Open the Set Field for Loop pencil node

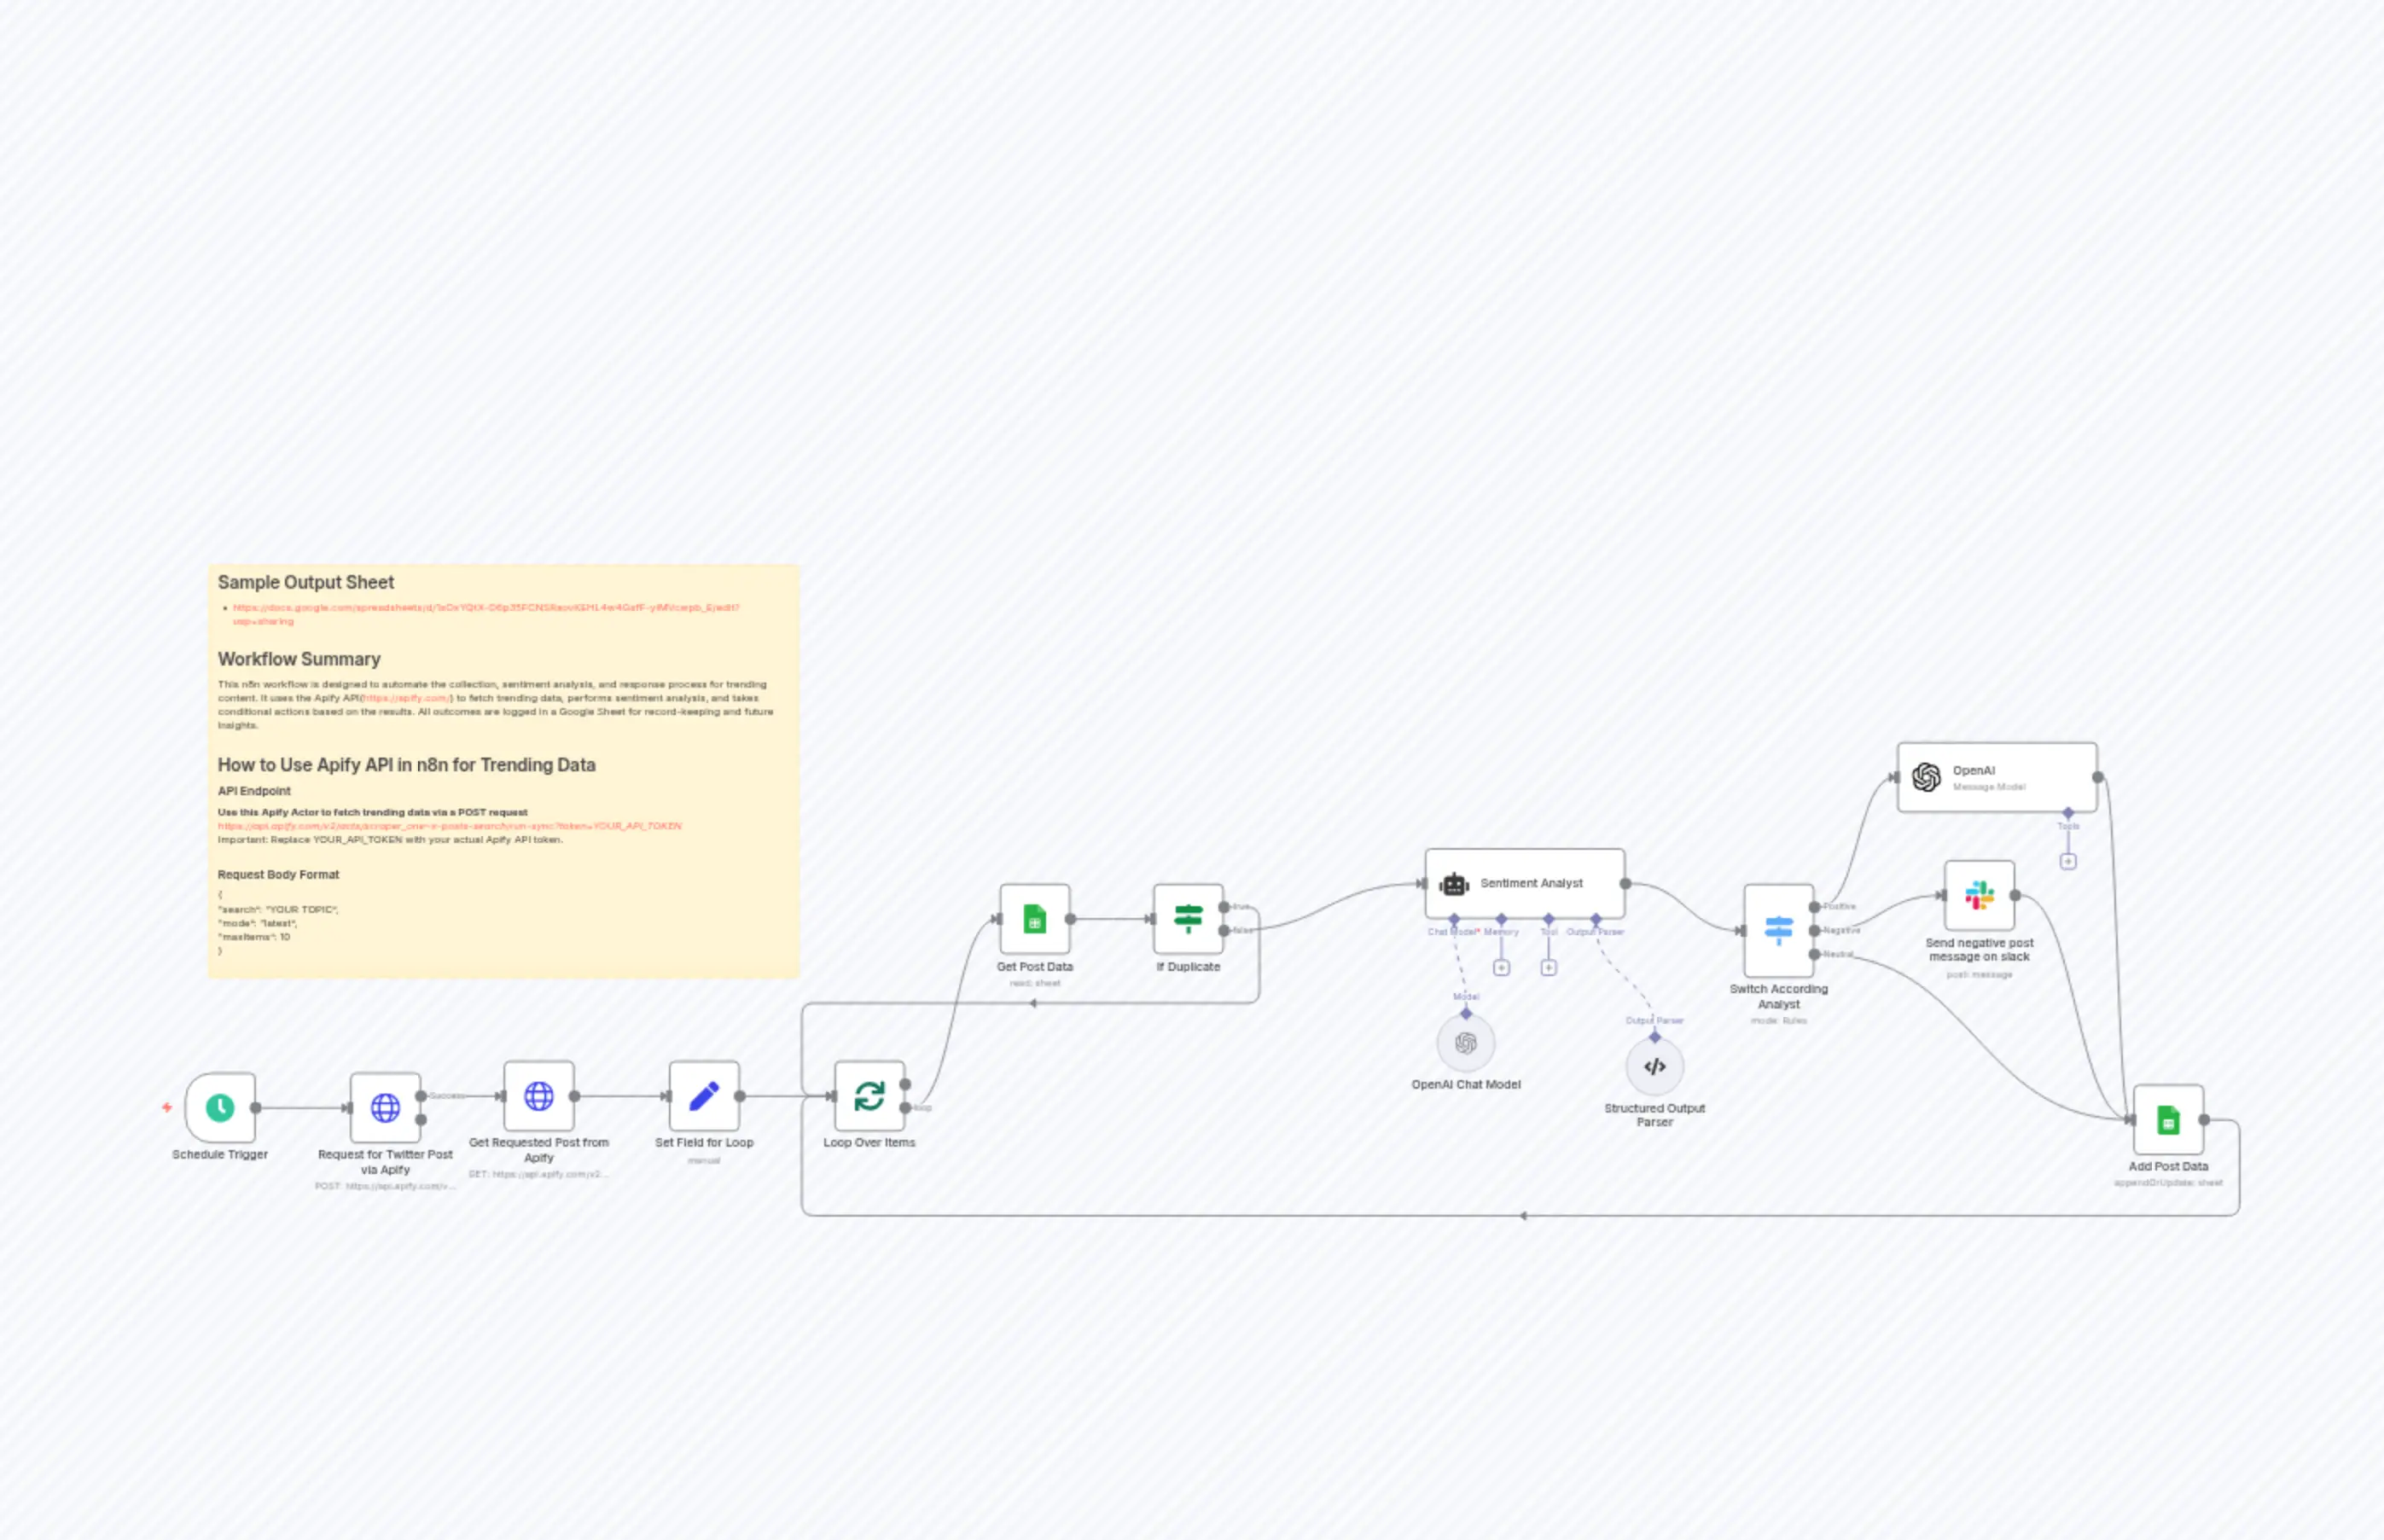coord(703,1096)
